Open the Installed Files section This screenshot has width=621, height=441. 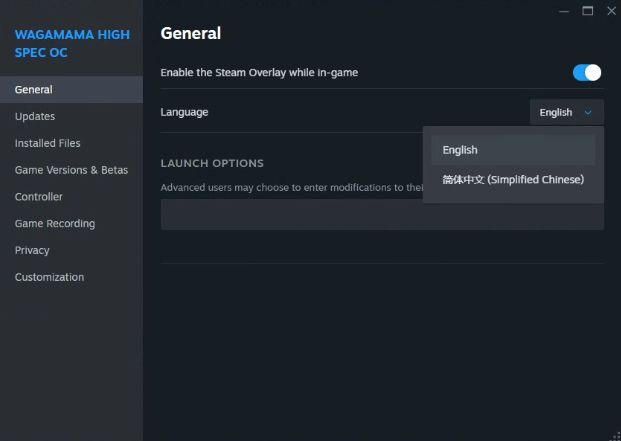tap(48, 143)
